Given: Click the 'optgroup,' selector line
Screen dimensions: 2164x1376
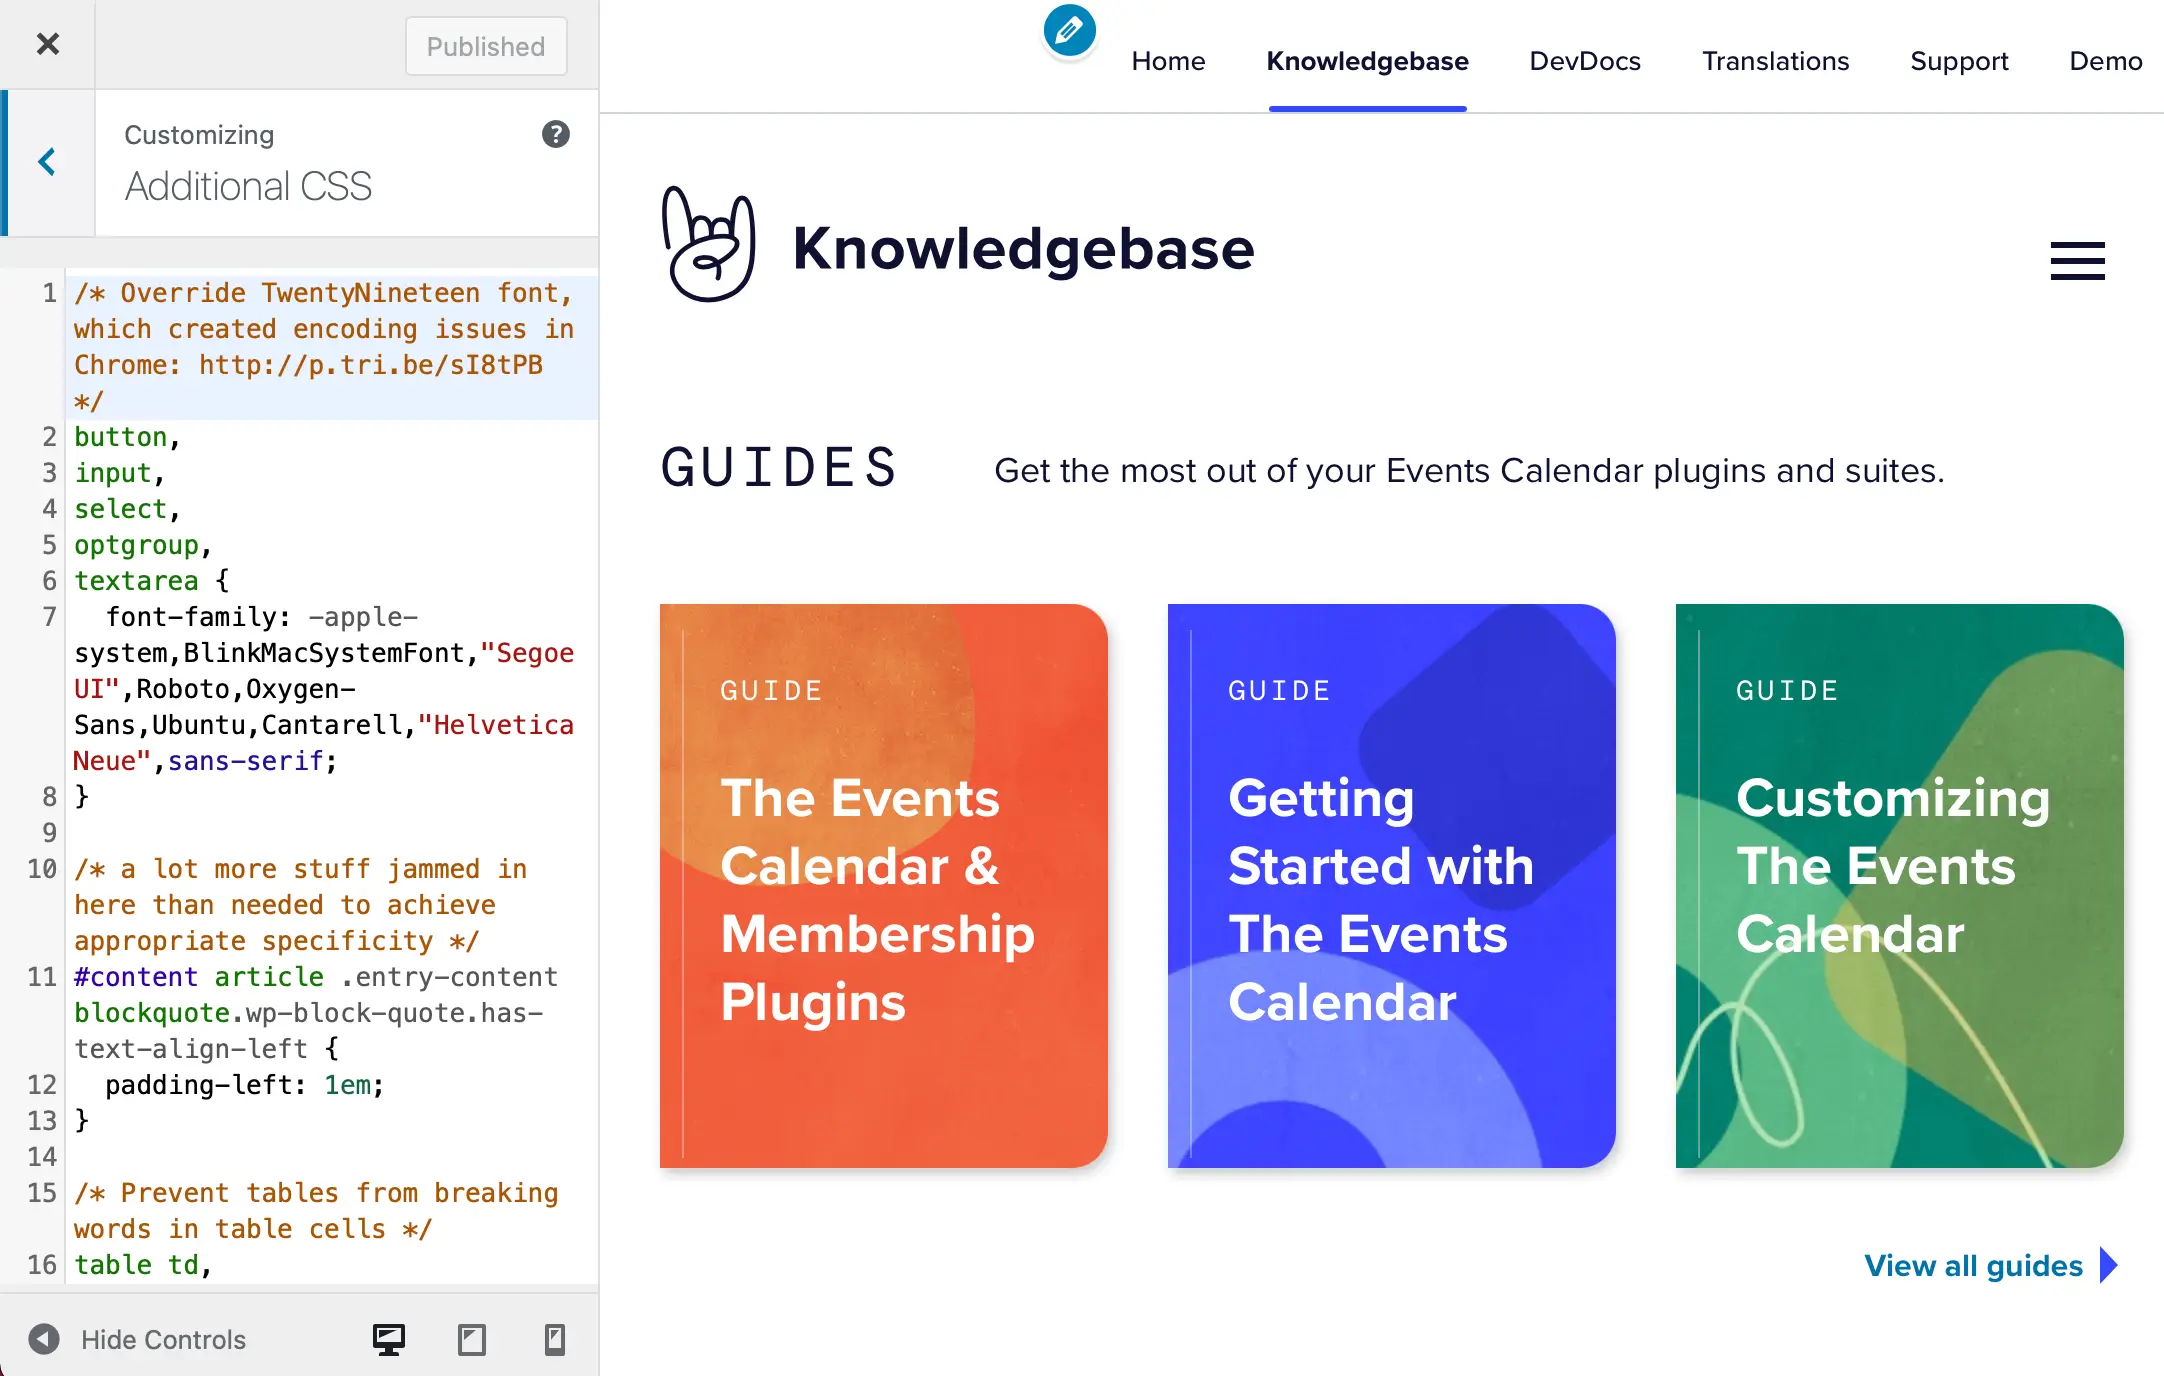Looking at the screenshot, I should (332, 545).
